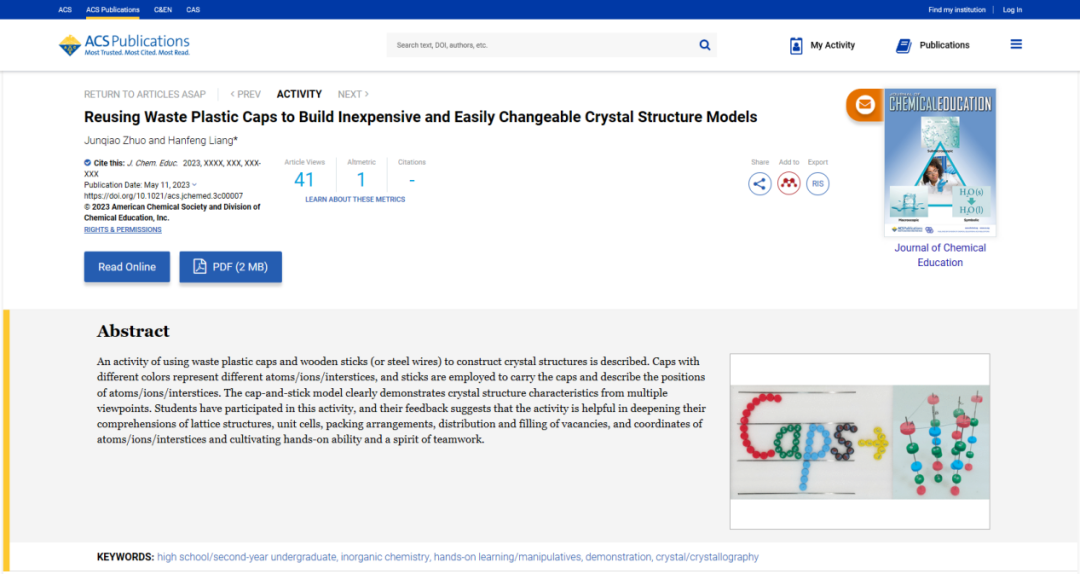Image resolution: width=1080 pixels, height=574 pixels.
Task: Open Rights & Permissions
Action: 123,229
